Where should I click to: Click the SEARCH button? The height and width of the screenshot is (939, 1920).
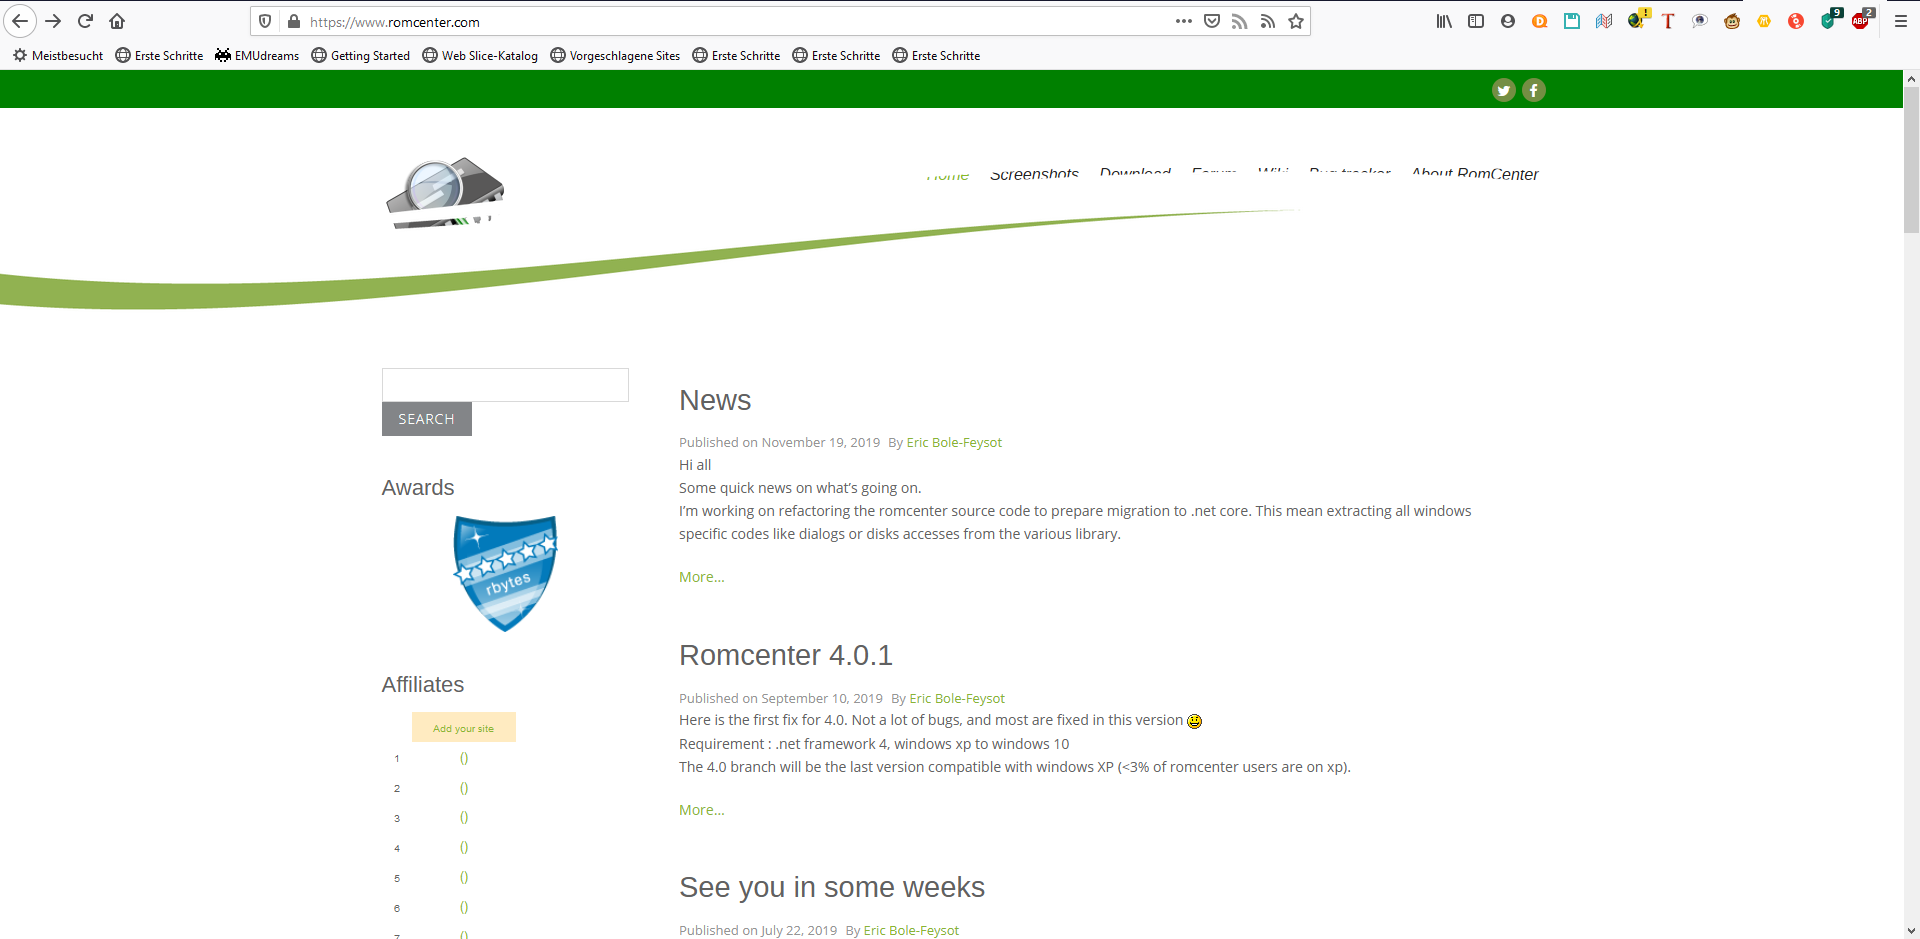[427, 419]
